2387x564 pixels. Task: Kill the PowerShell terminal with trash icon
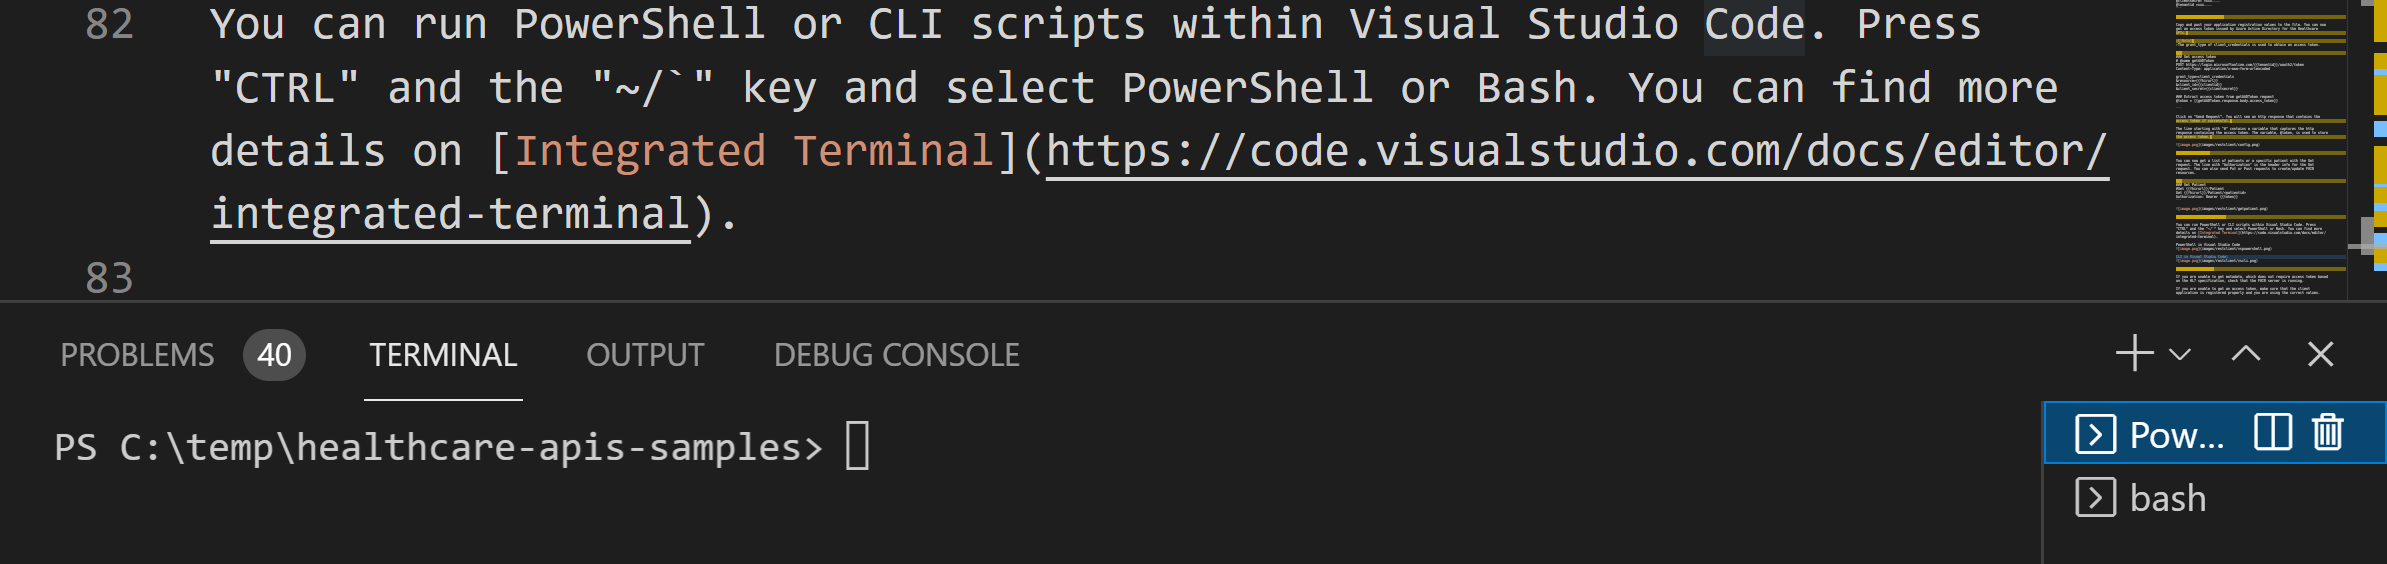click(2328, 433)
